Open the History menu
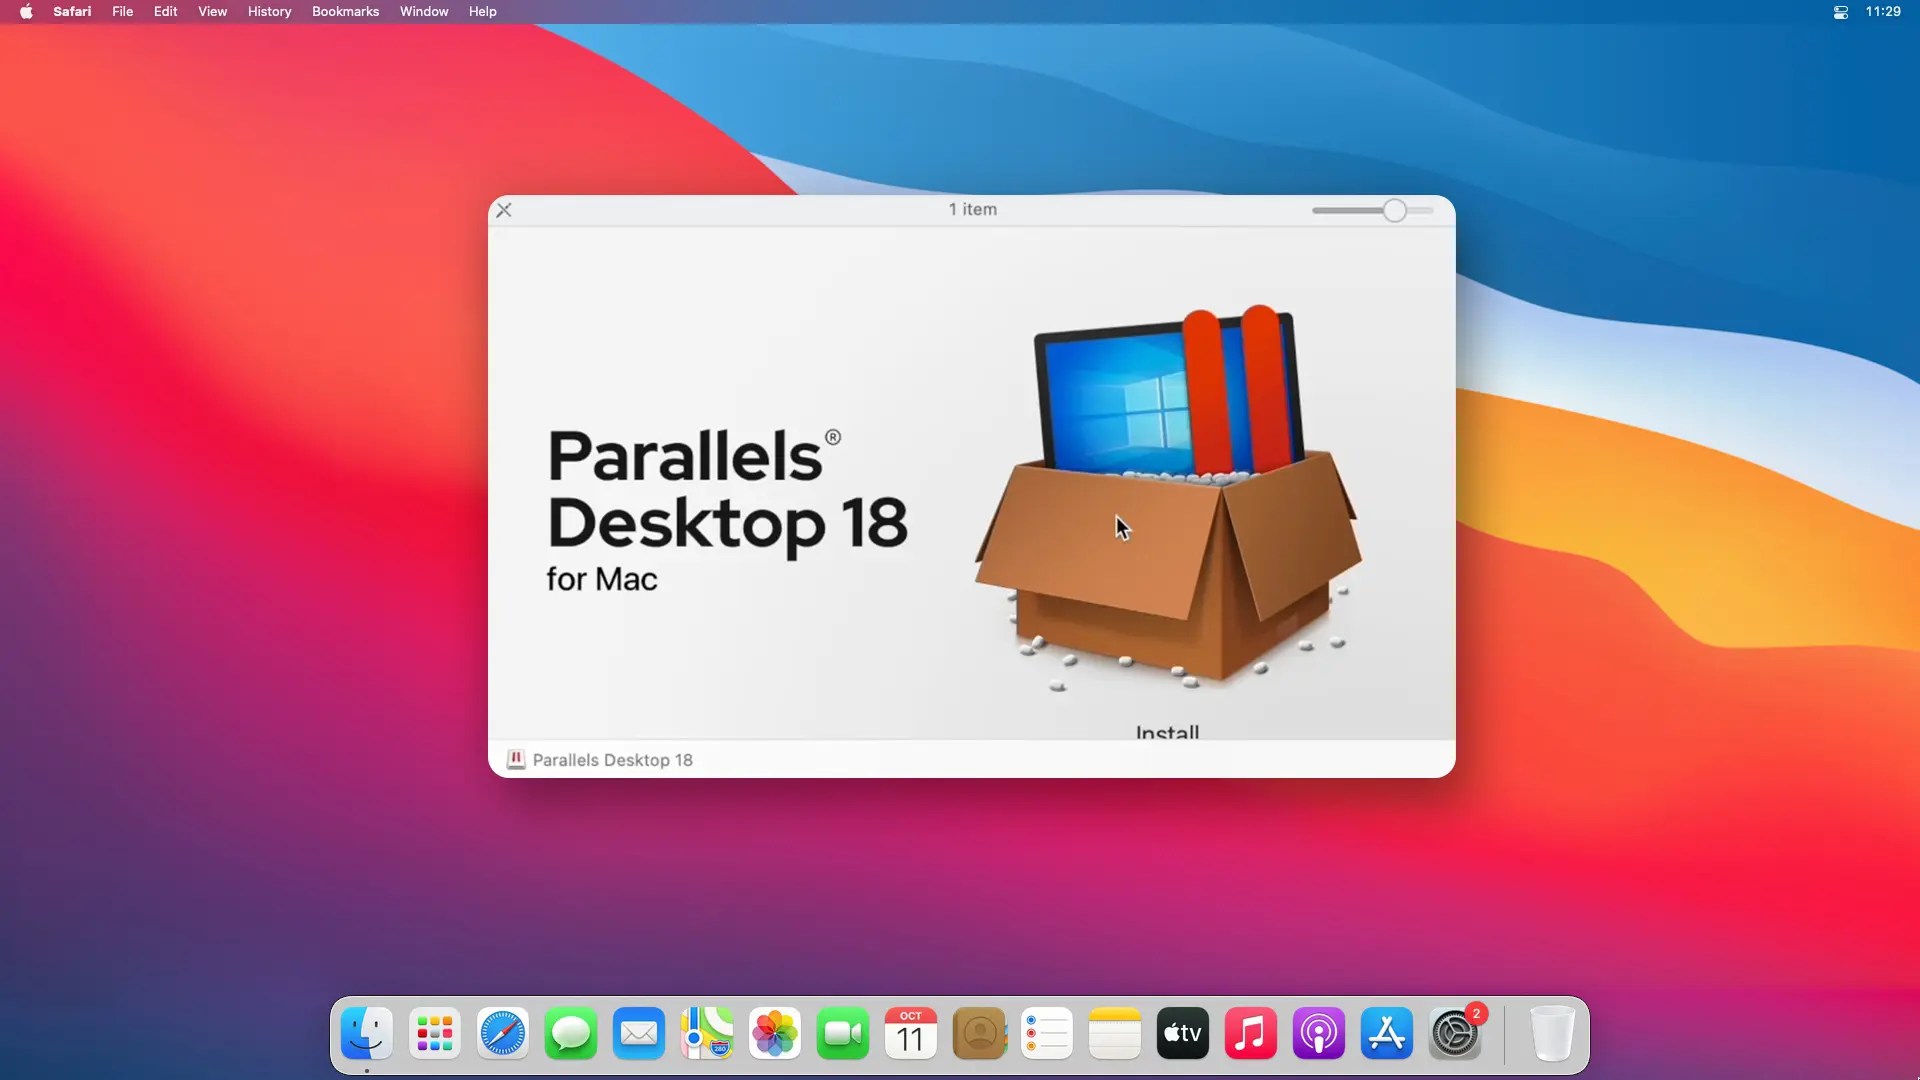Viewport: 1920px width, 1080px height. 269,11
